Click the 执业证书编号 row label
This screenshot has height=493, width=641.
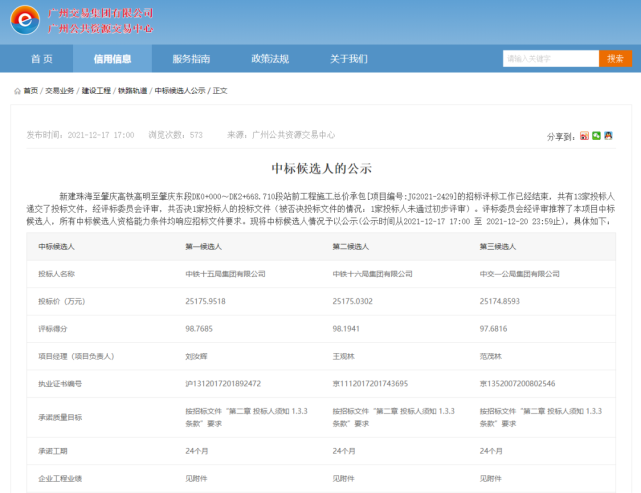(60, 384)
